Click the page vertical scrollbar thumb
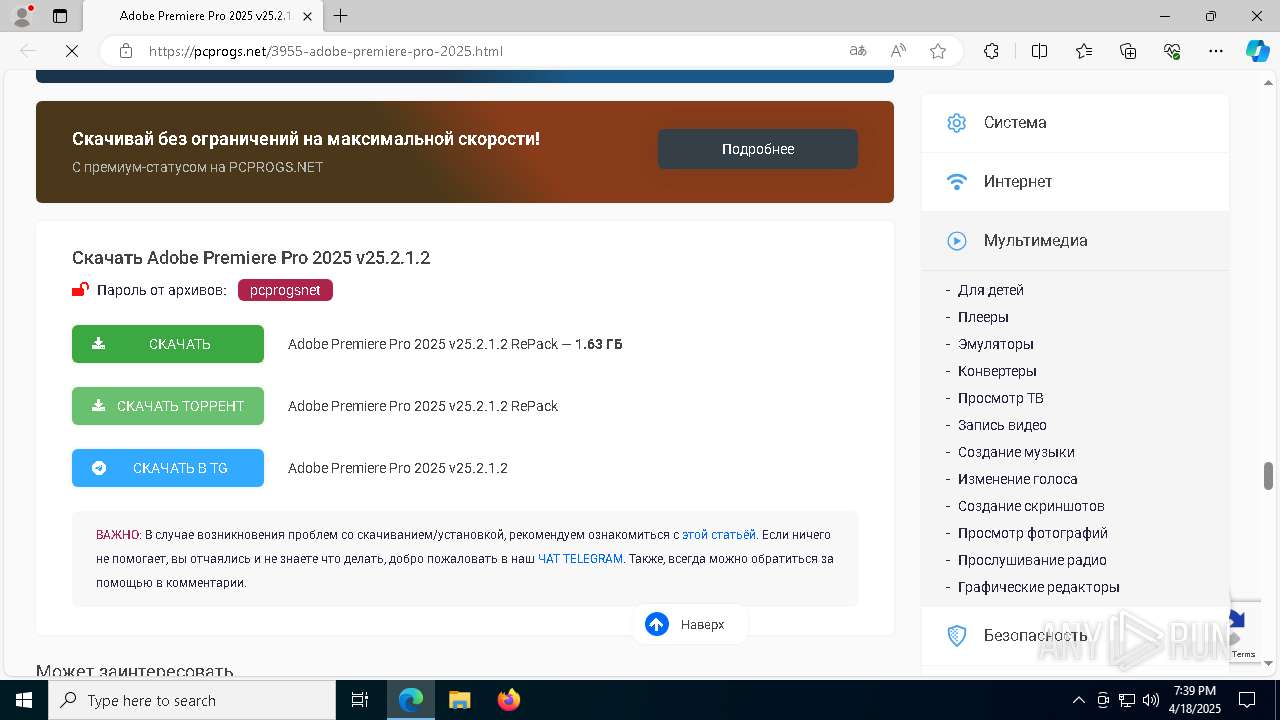The width and height of the screenshot is (1280, 720). click(x=1269, y=477)
